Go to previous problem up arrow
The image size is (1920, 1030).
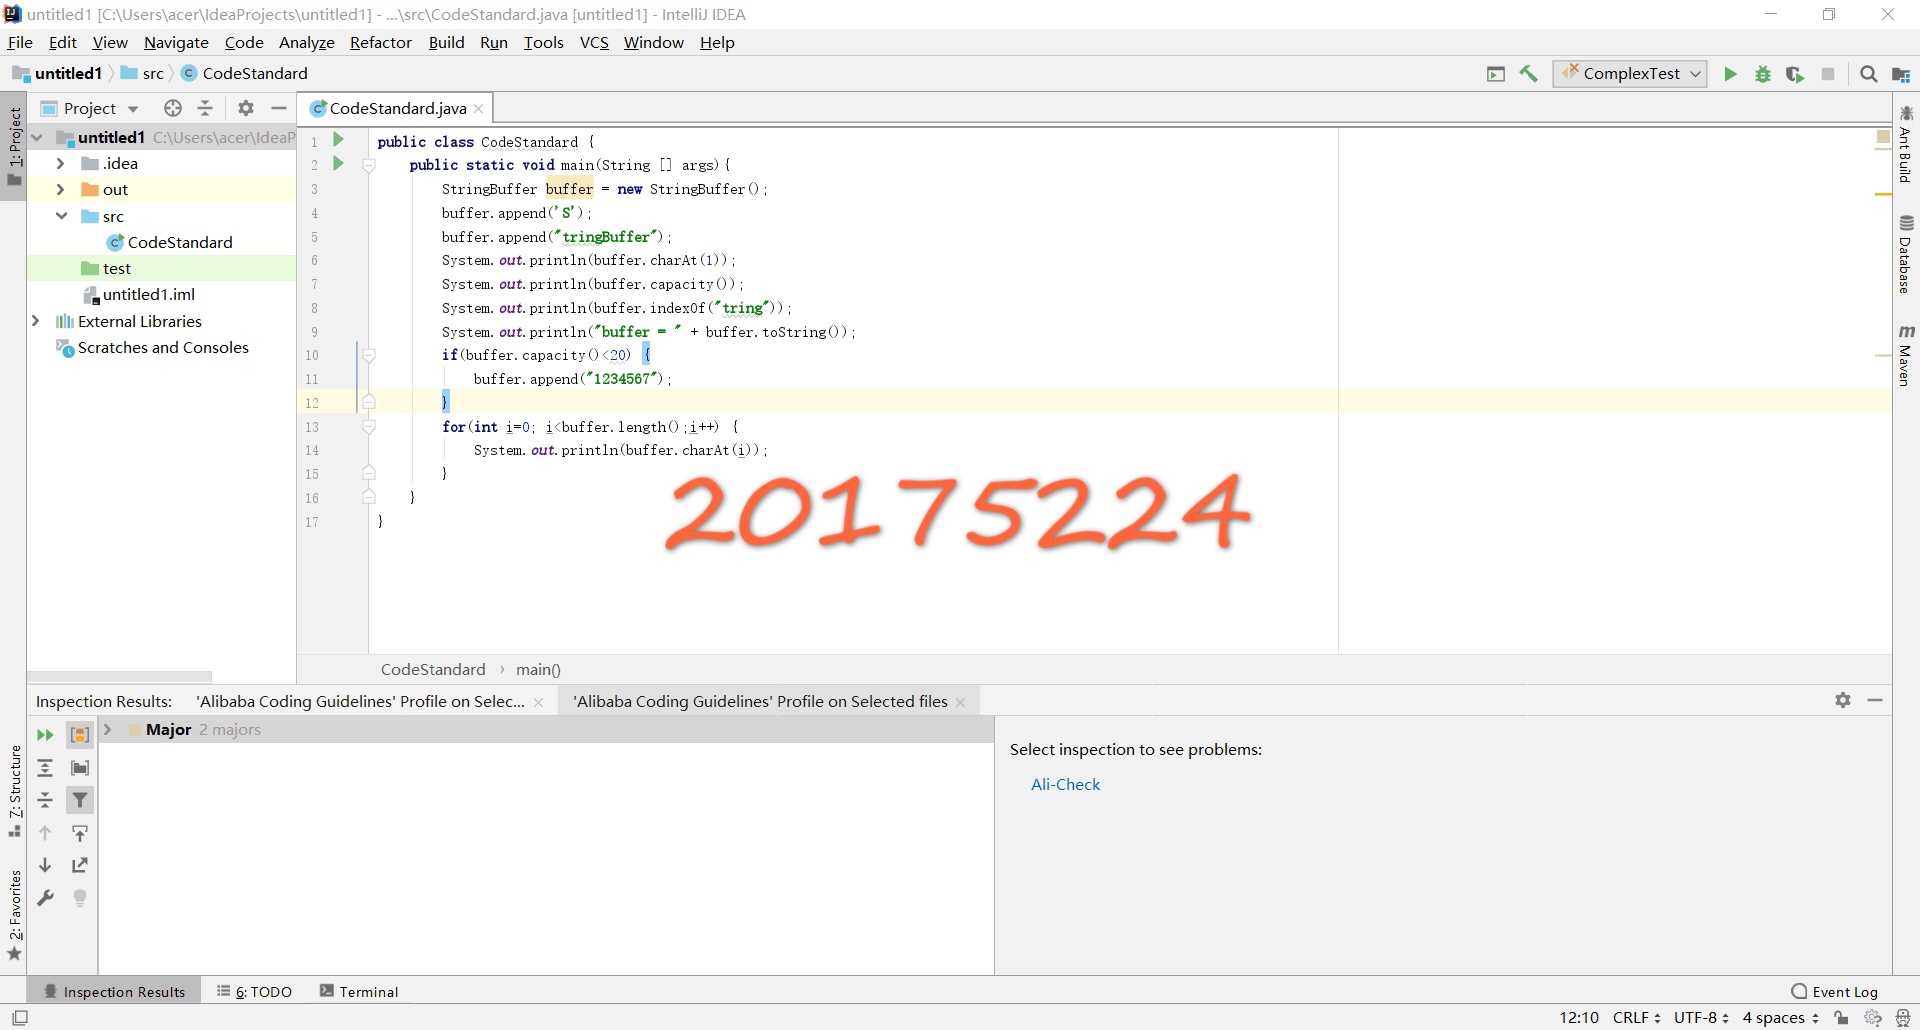coord(45,833)
